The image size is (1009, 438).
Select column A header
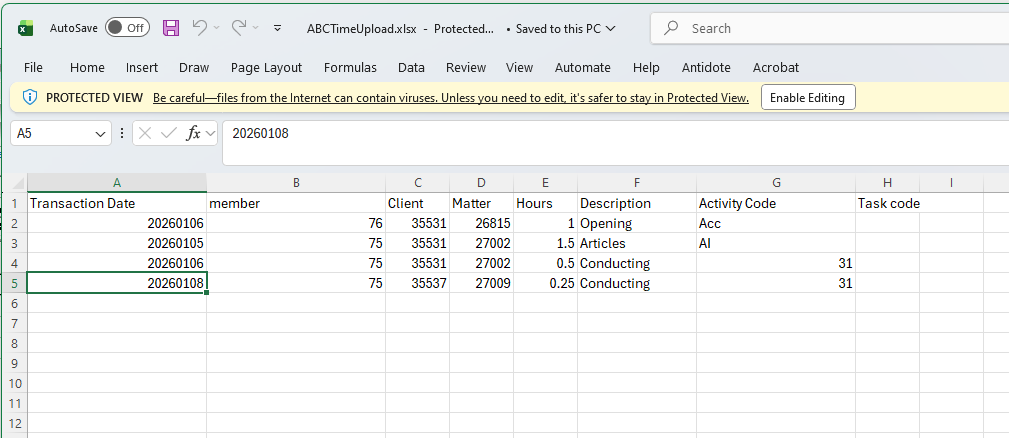(116, 183)
